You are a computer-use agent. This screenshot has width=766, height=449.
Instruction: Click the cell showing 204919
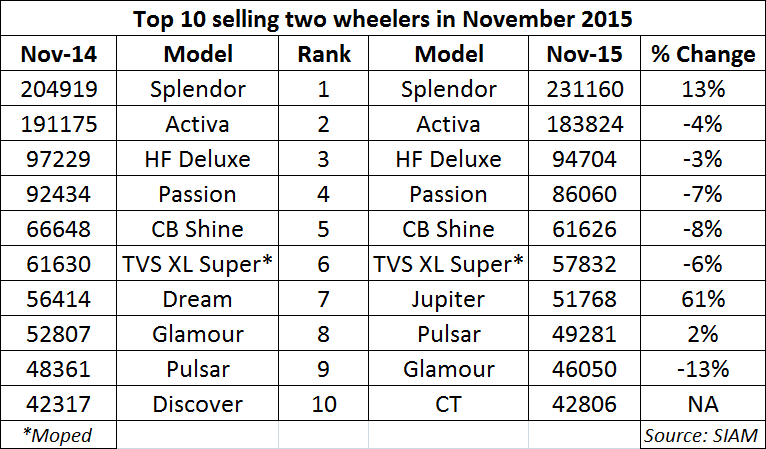point(58,89)
